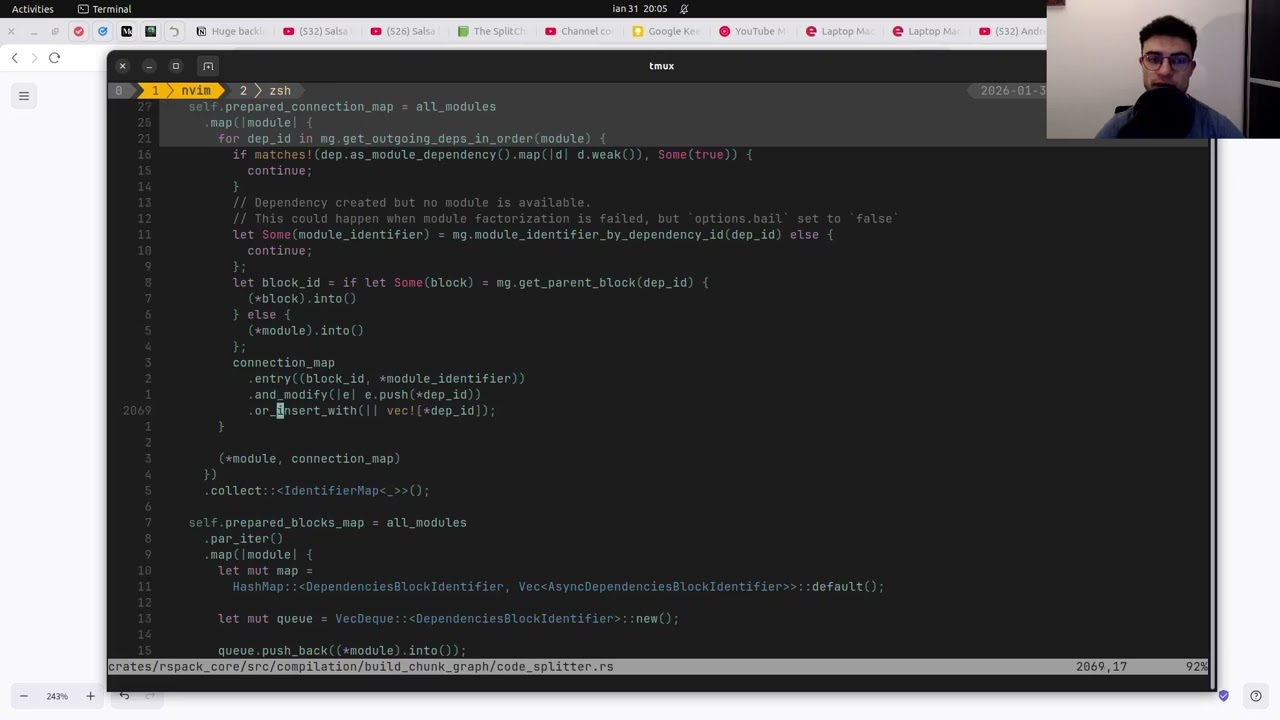The height and width of the screenshot is (720, 1280).
Task: Click the (*module).into() expression
Action: pos(306,331)
